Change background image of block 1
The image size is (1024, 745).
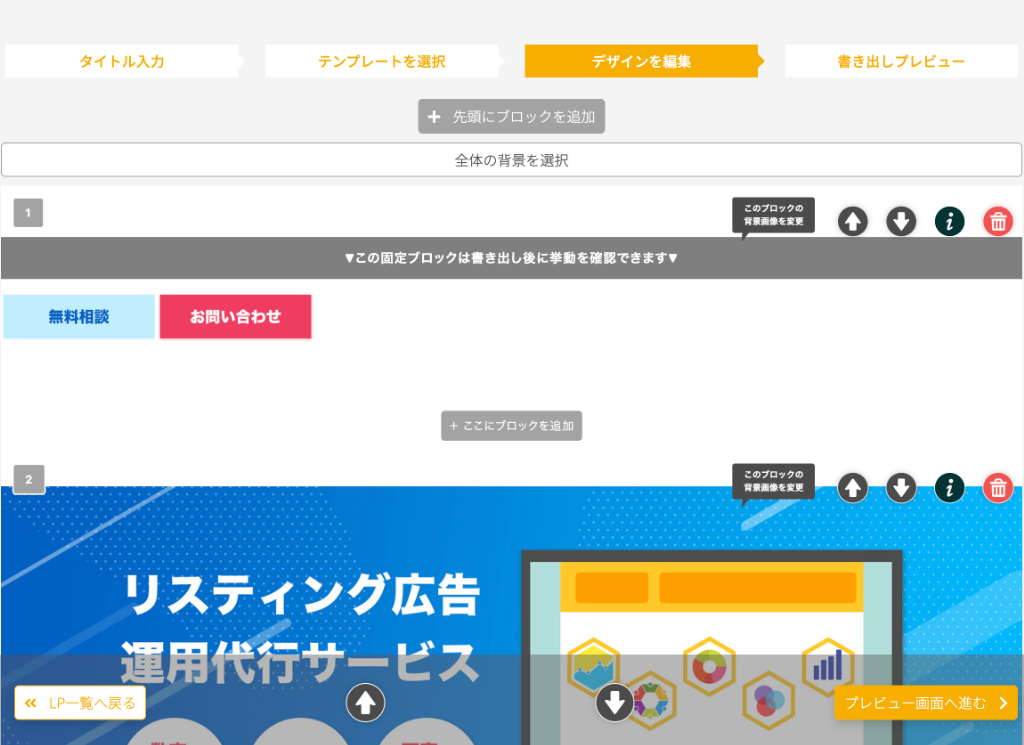[773, 215]
